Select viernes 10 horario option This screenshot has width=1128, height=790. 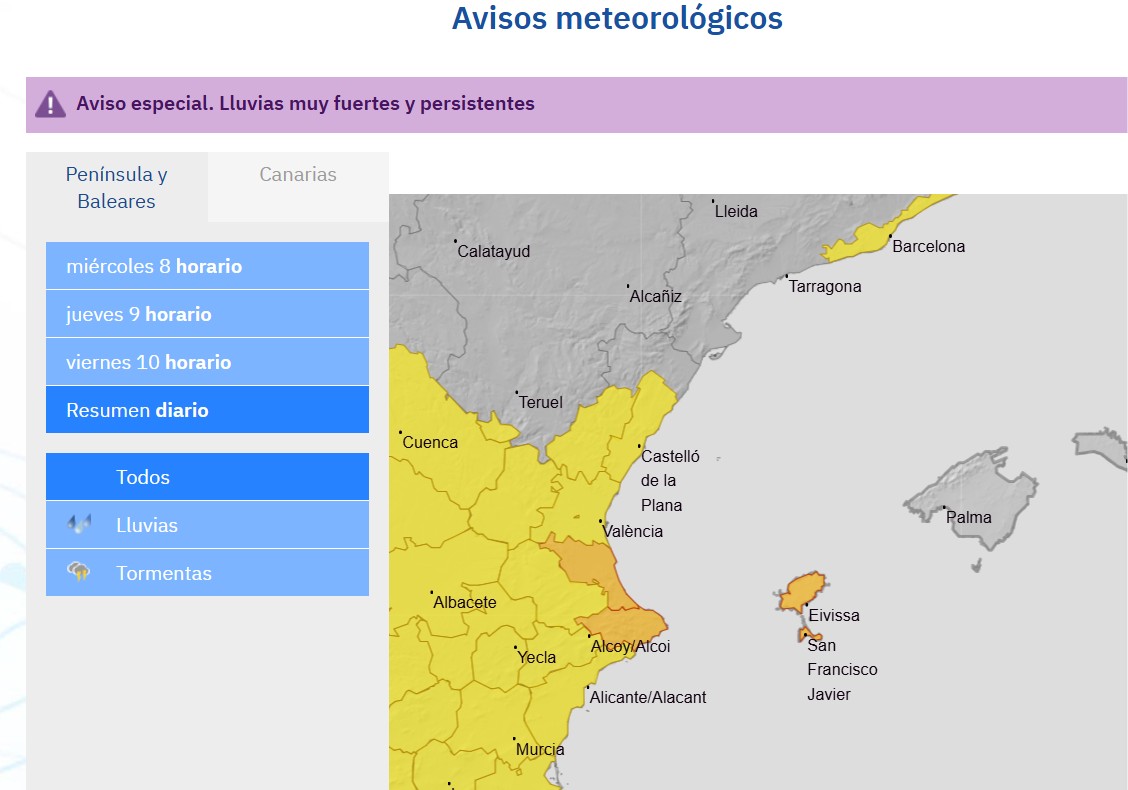[207, 362]
